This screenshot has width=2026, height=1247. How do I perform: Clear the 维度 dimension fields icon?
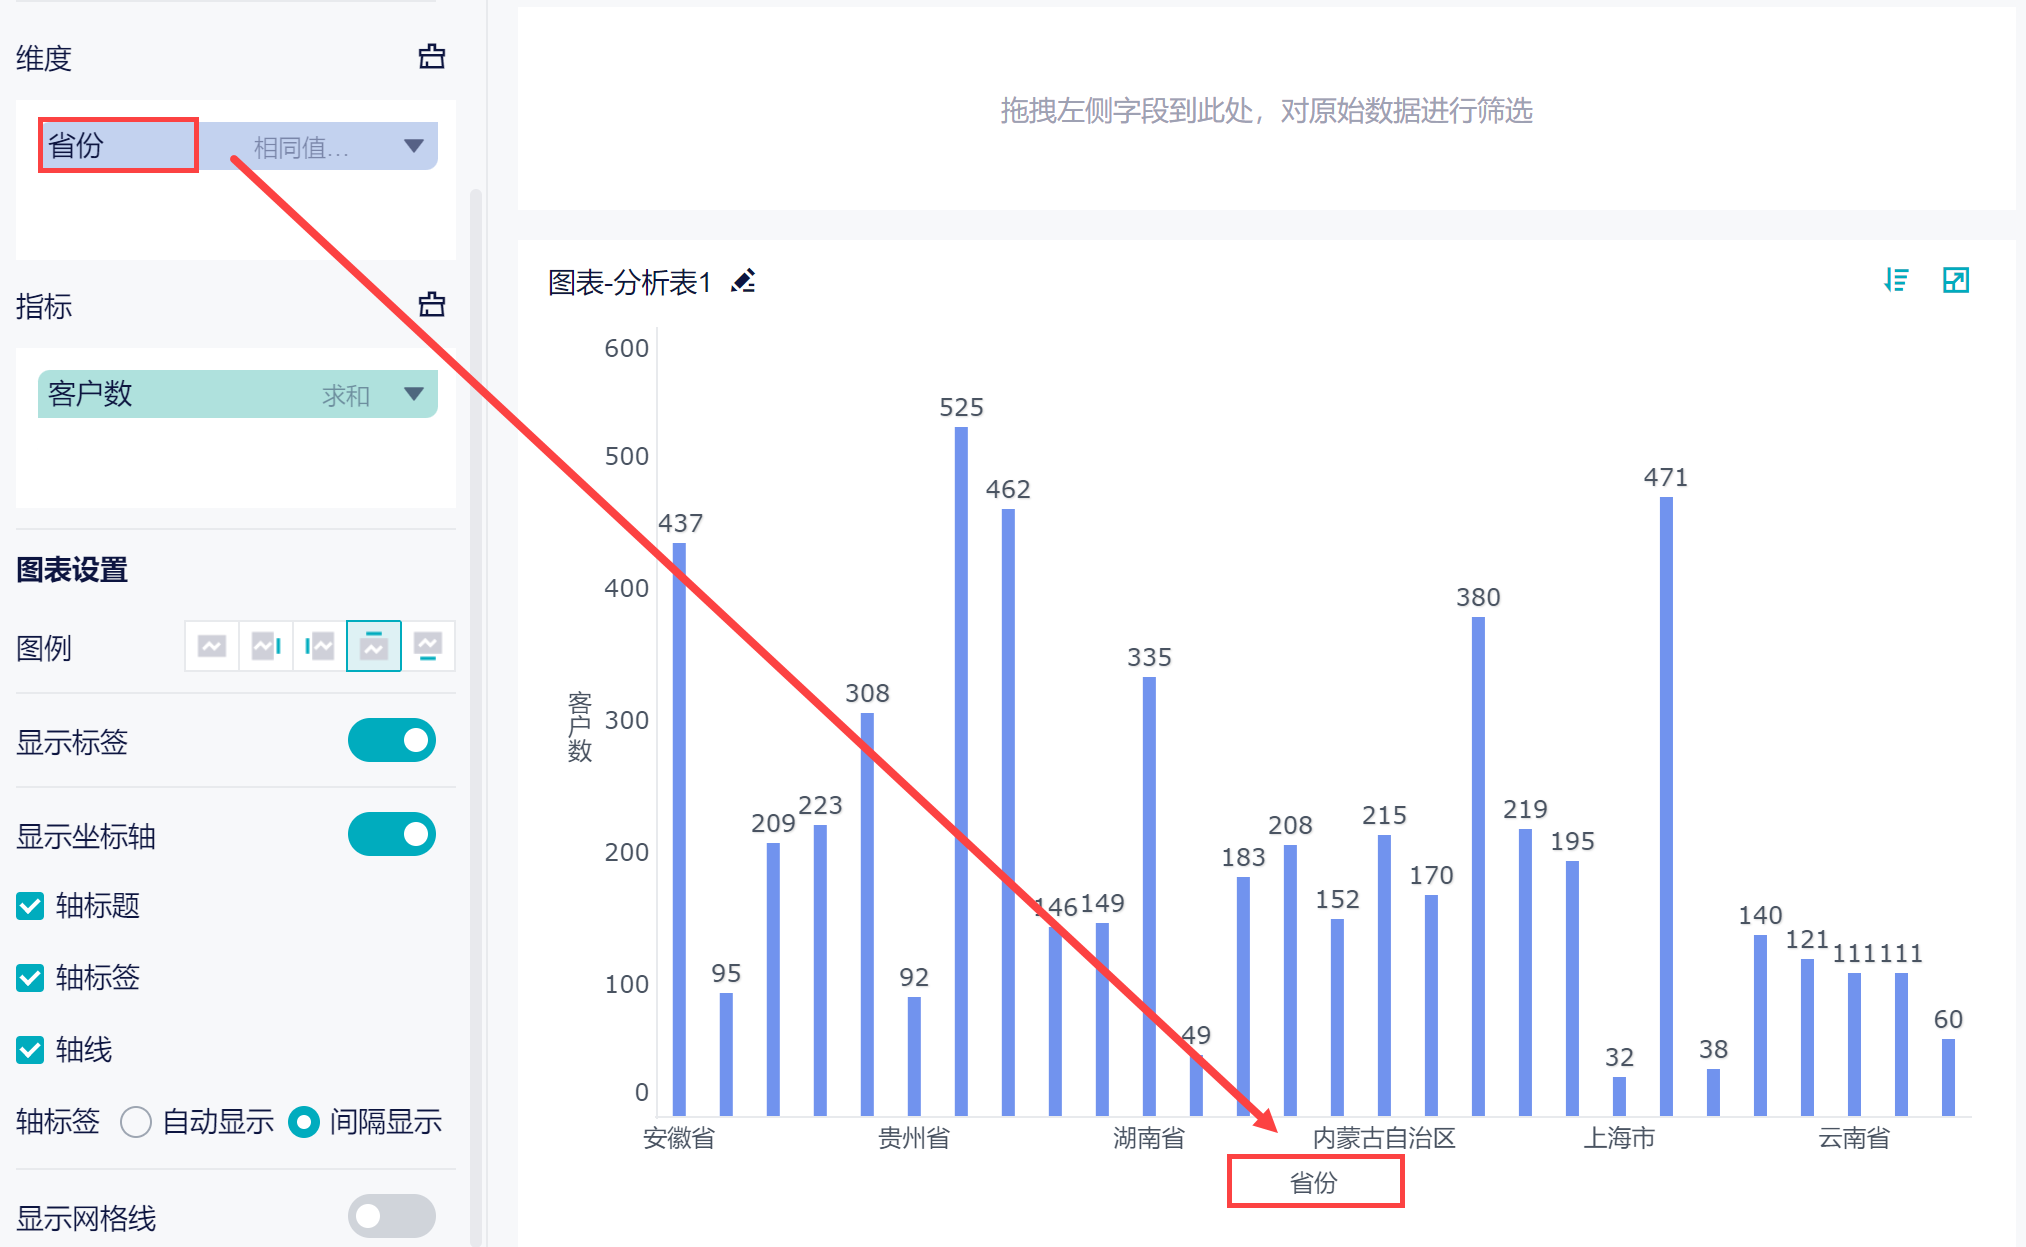(x=431, y=57)
